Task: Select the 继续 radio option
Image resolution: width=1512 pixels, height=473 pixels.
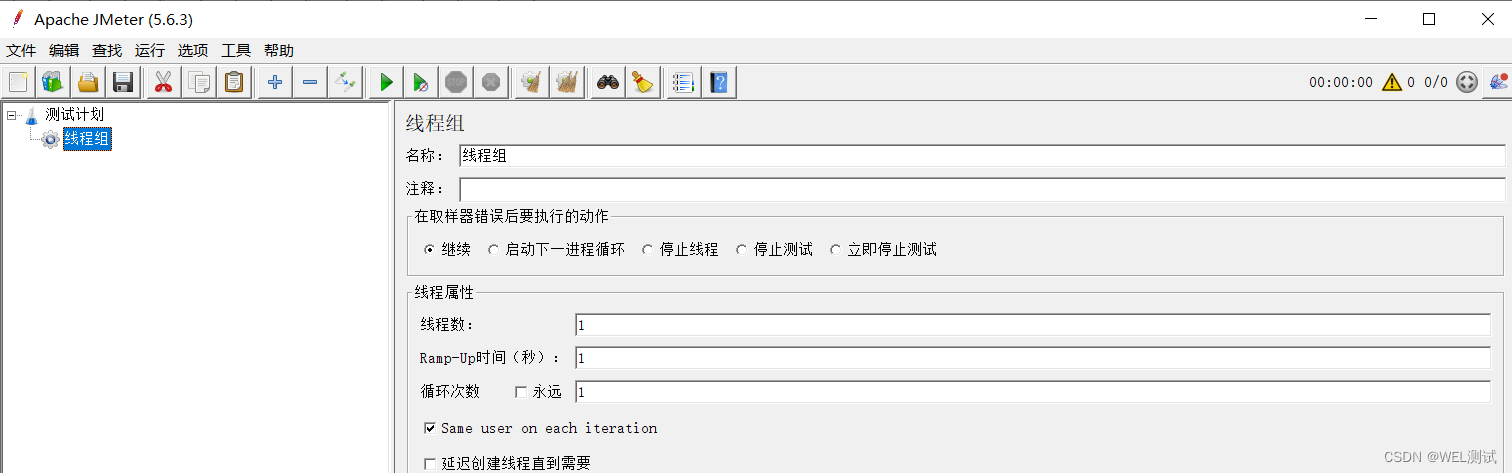Action: (430, 250)
